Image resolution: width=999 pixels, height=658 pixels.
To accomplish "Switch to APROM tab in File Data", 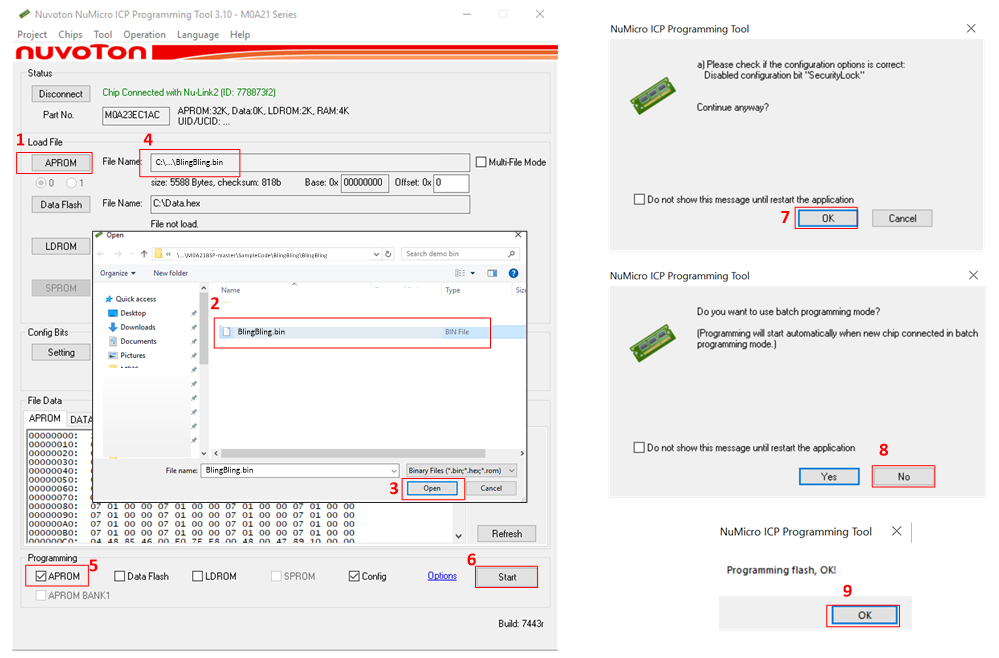I will pyautogui.click(x=45, y=418).
